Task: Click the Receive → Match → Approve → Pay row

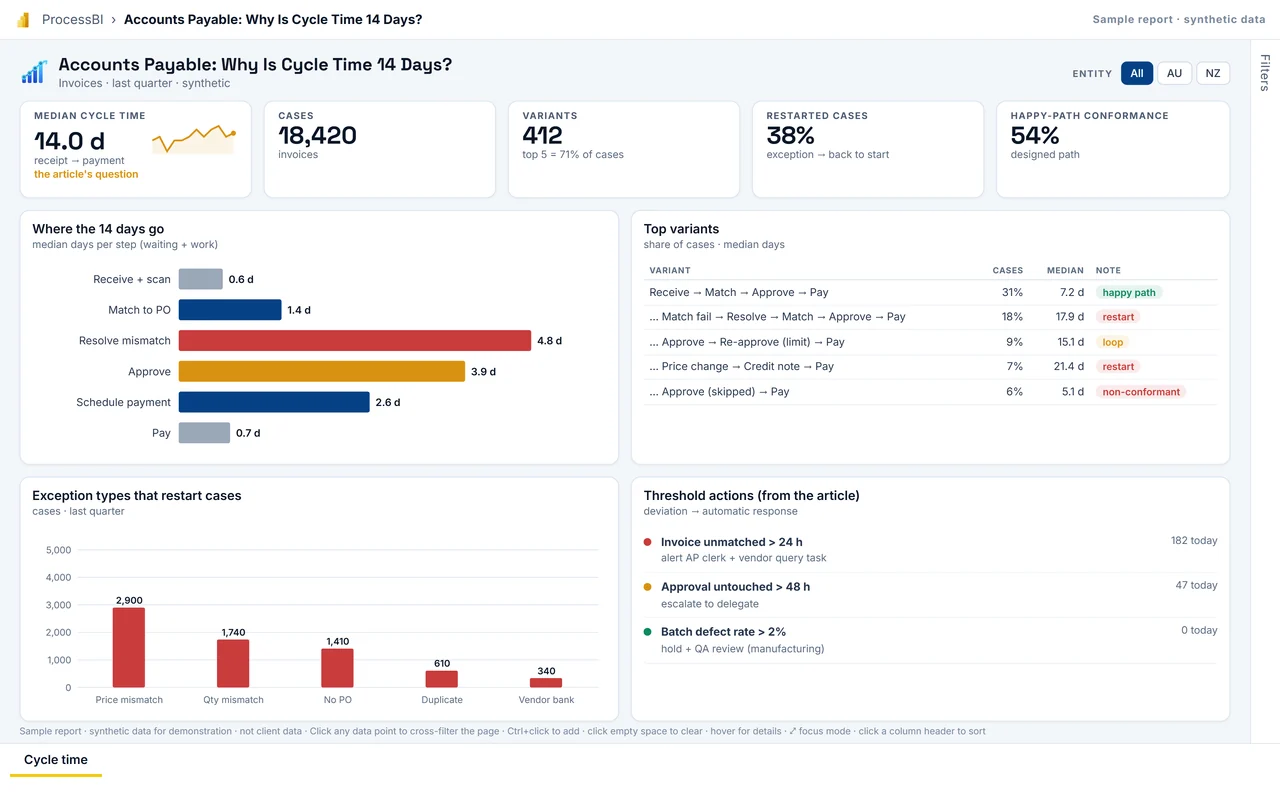Action: coord(930,292)
